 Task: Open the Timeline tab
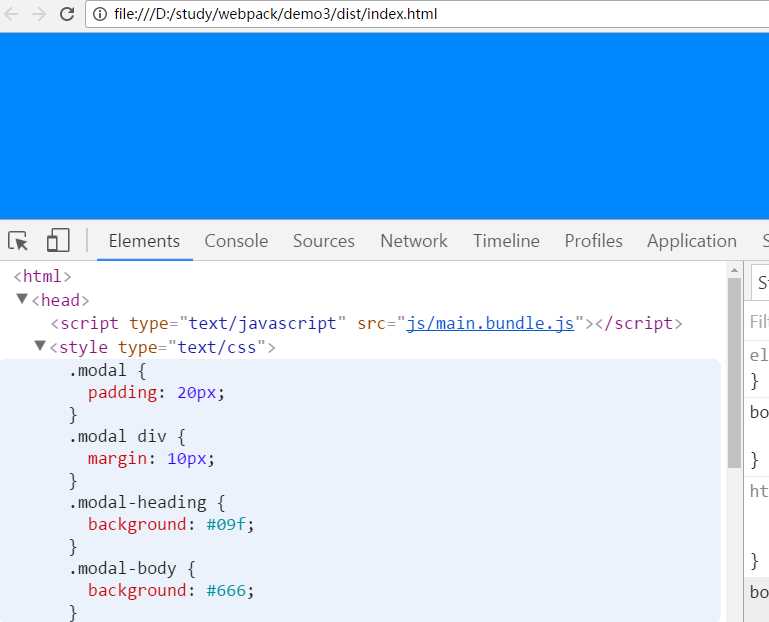click(x=506, y=241)
